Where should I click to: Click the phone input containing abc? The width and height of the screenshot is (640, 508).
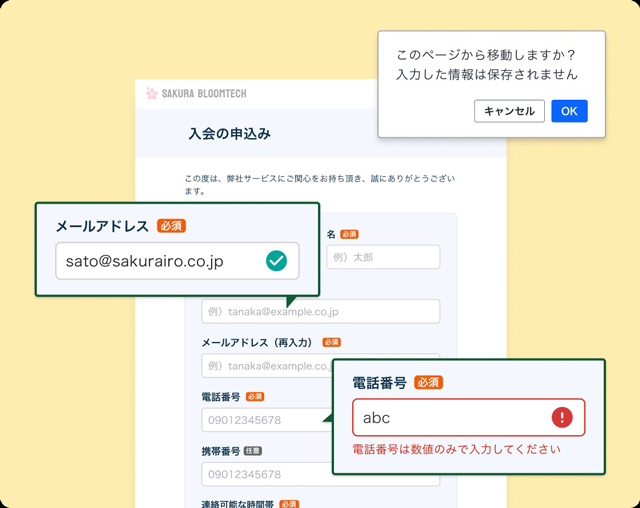point(469,417)
